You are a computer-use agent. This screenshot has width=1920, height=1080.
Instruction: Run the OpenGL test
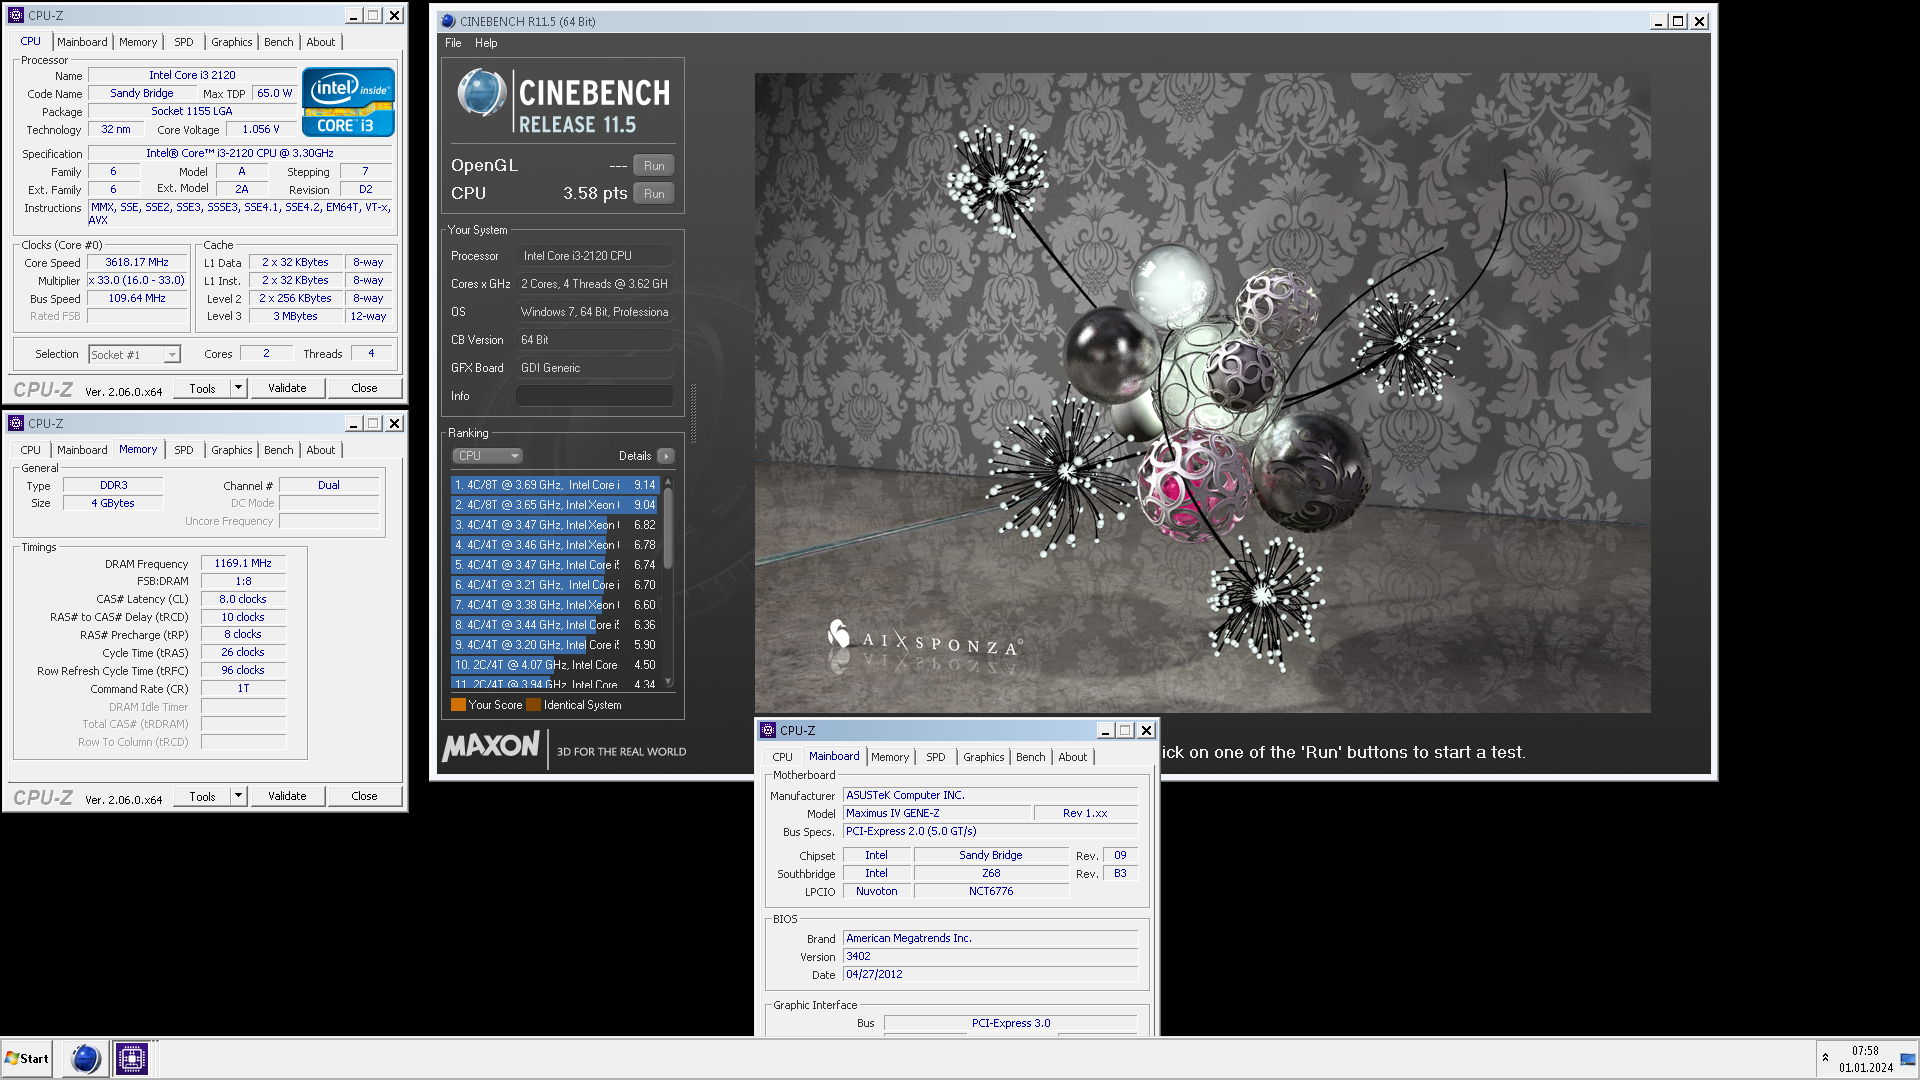(654, 166)
